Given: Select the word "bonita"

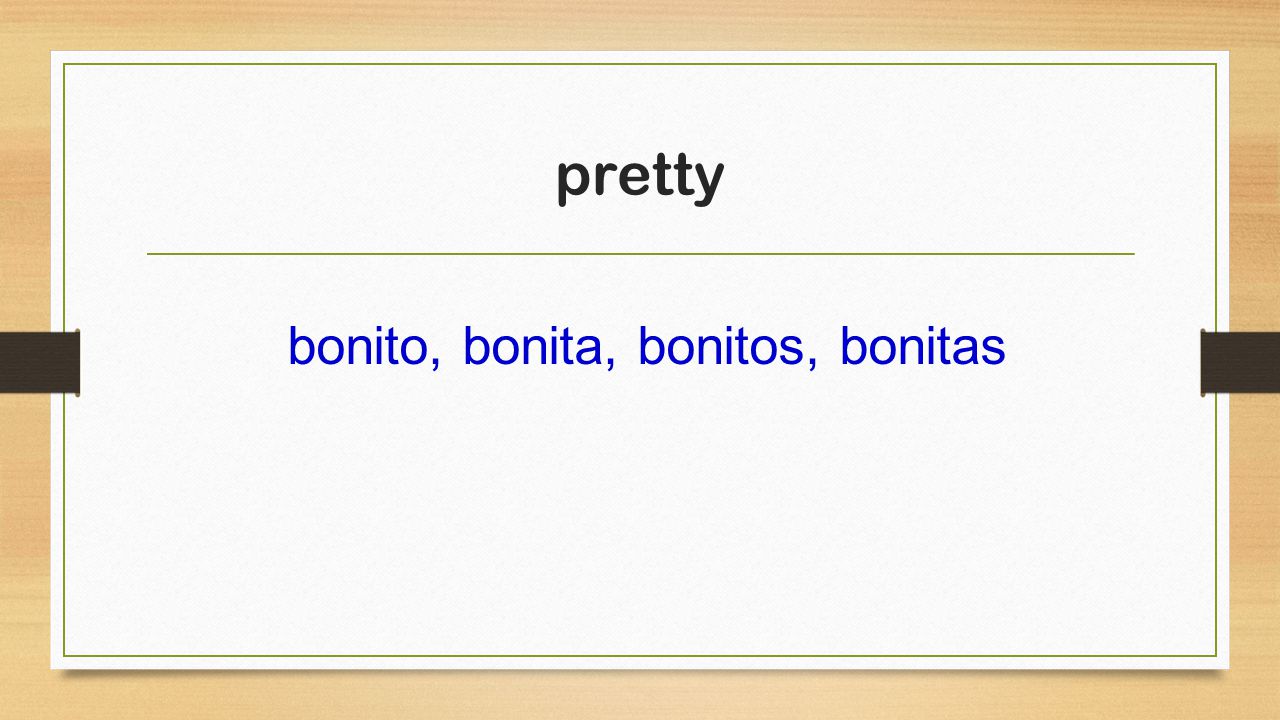Looking at the screenshot, I should point(534,346).
